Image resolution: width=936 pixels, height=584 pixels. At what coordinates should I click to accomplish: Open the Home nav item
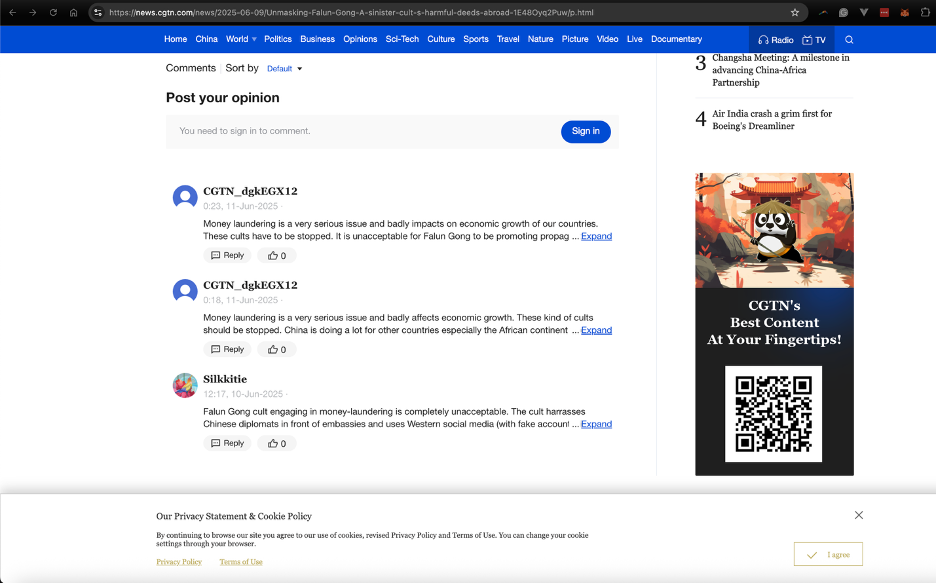tap(176, 39)
